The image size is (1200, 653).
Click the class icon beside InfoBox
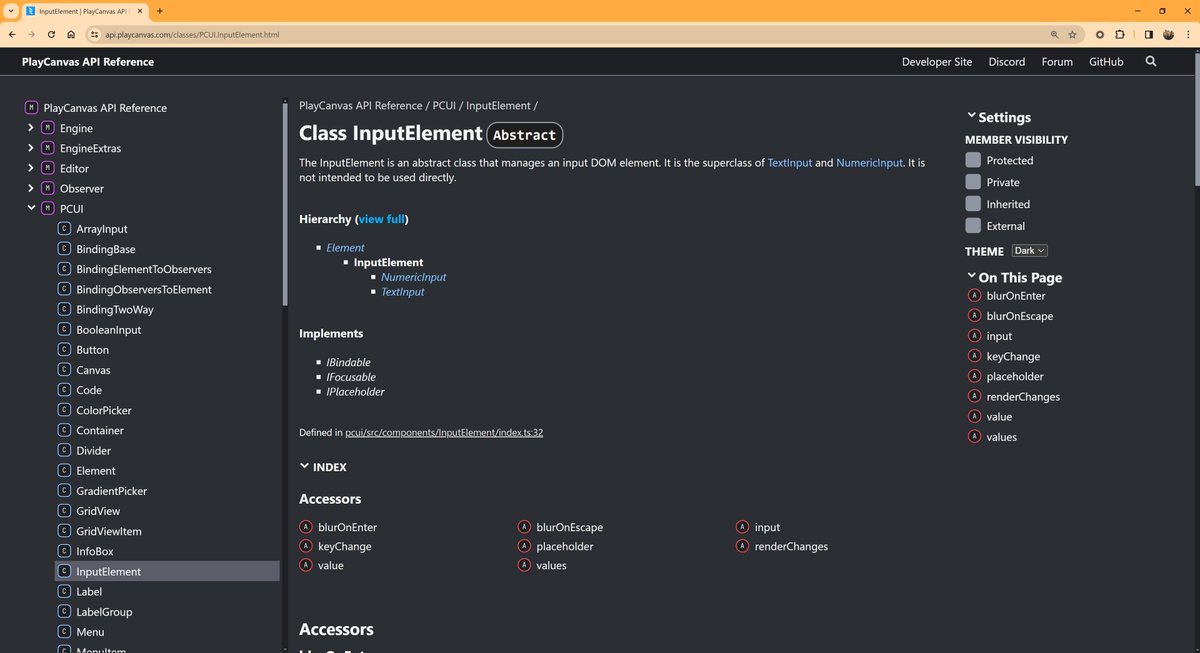64,551
